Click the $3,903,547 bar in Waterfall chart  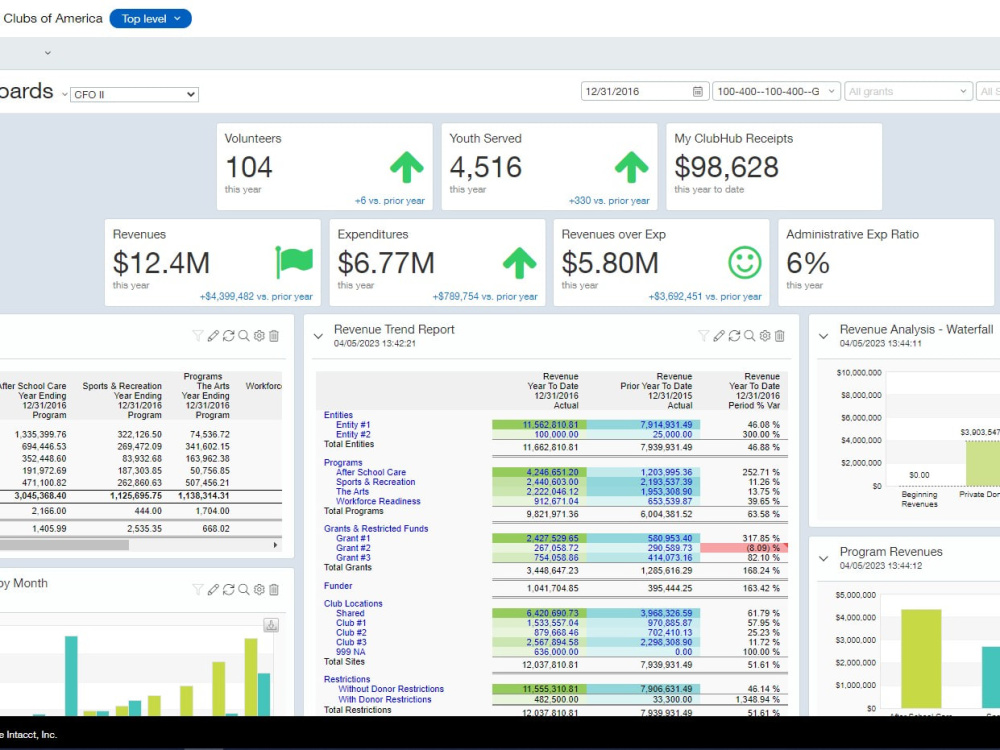(983, 464)
